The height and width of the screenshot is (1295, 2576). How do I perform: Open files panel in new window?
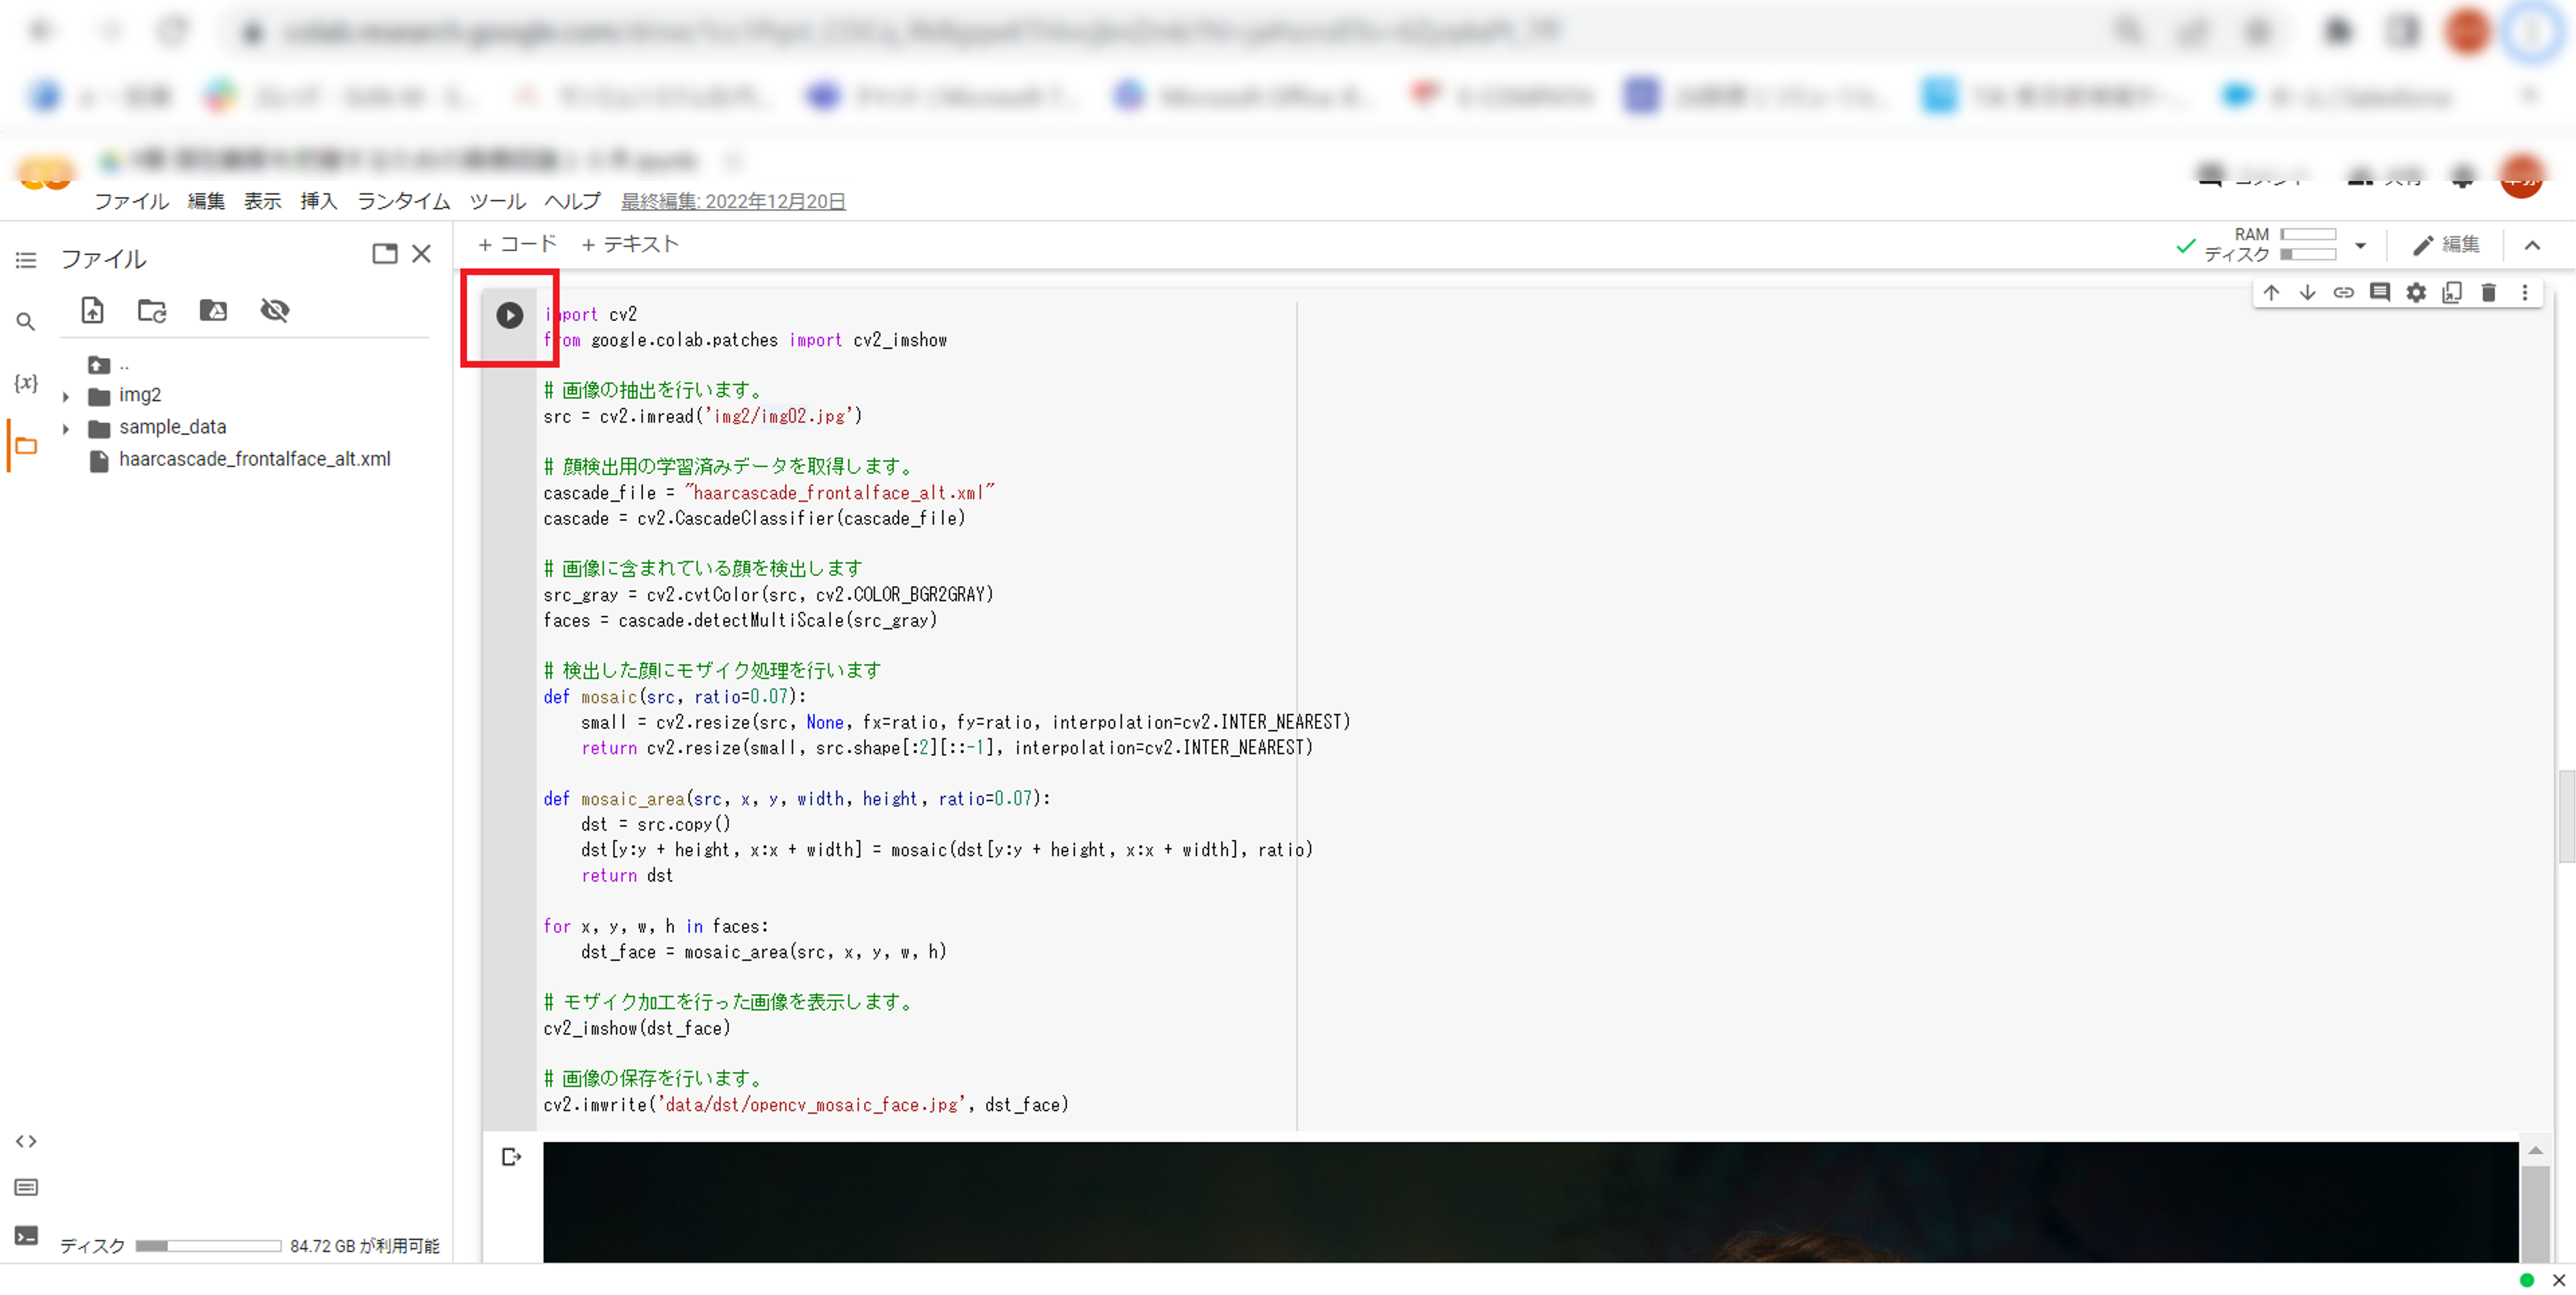[x=385, y=254]
